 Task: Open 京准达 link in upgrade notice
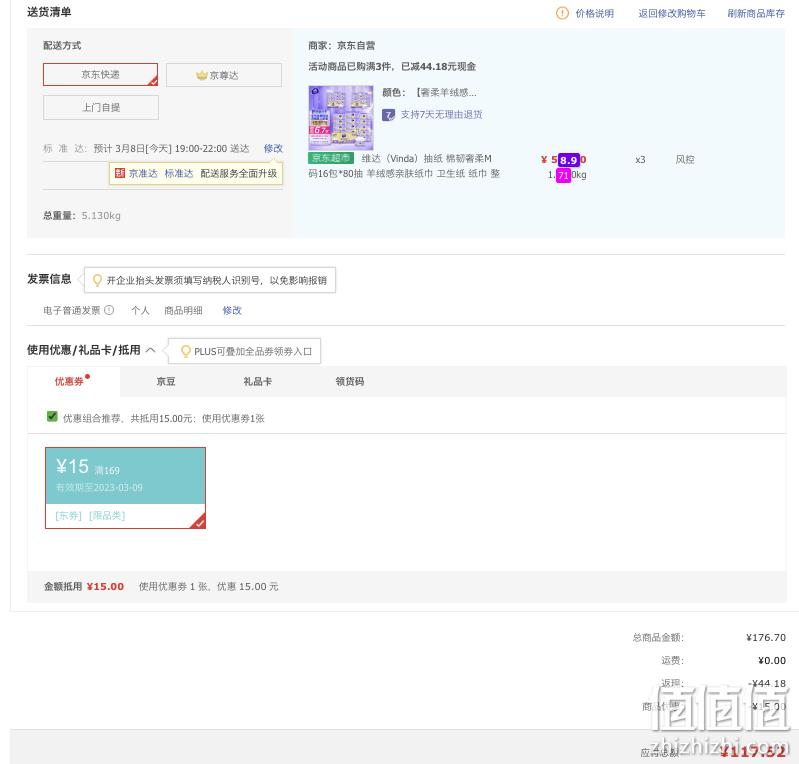(x=143, y=173)
